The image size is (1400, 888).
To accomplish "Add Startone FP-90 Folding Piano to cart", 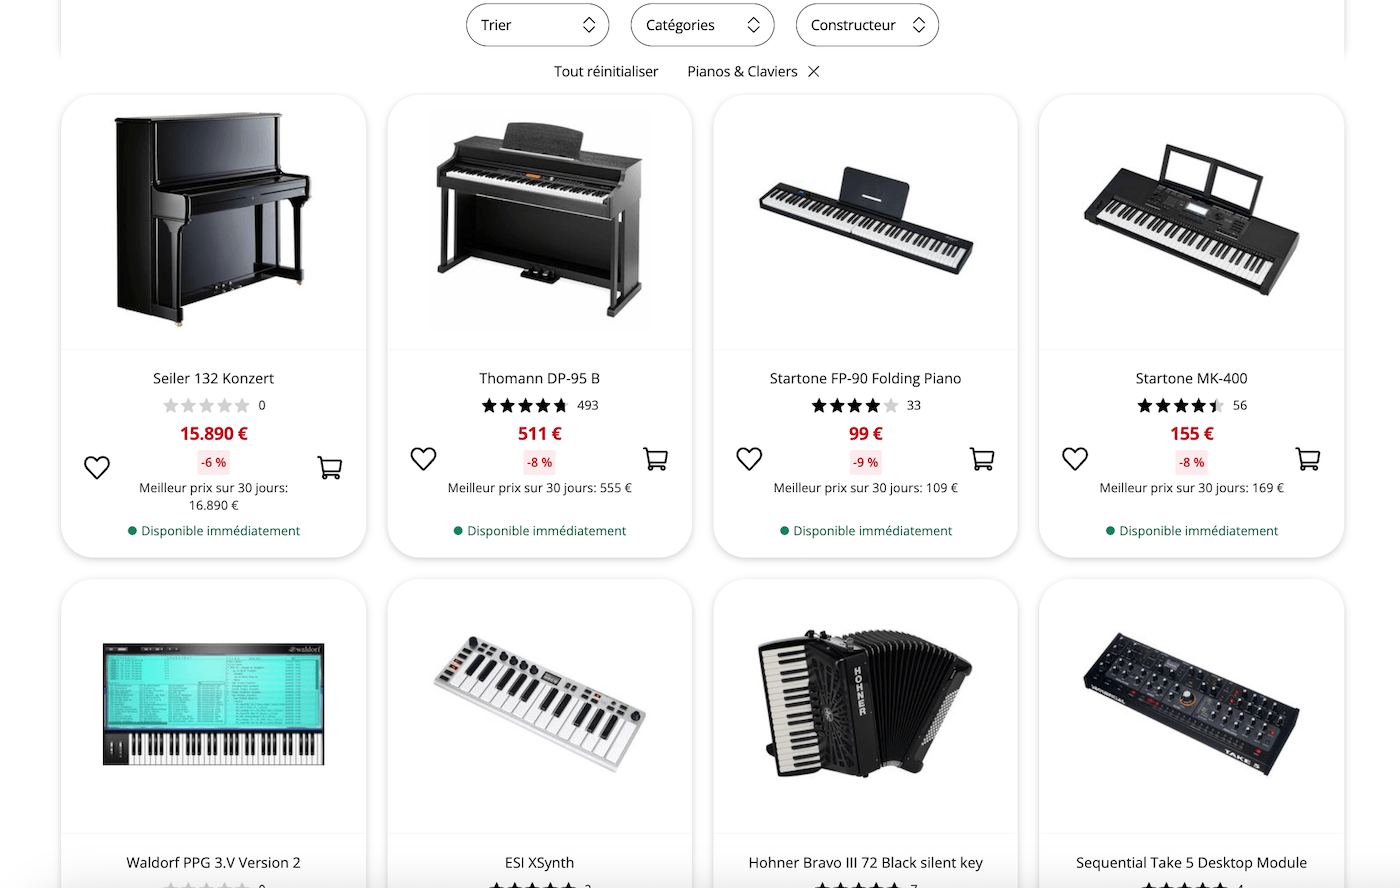I will (x=982, y=458).
